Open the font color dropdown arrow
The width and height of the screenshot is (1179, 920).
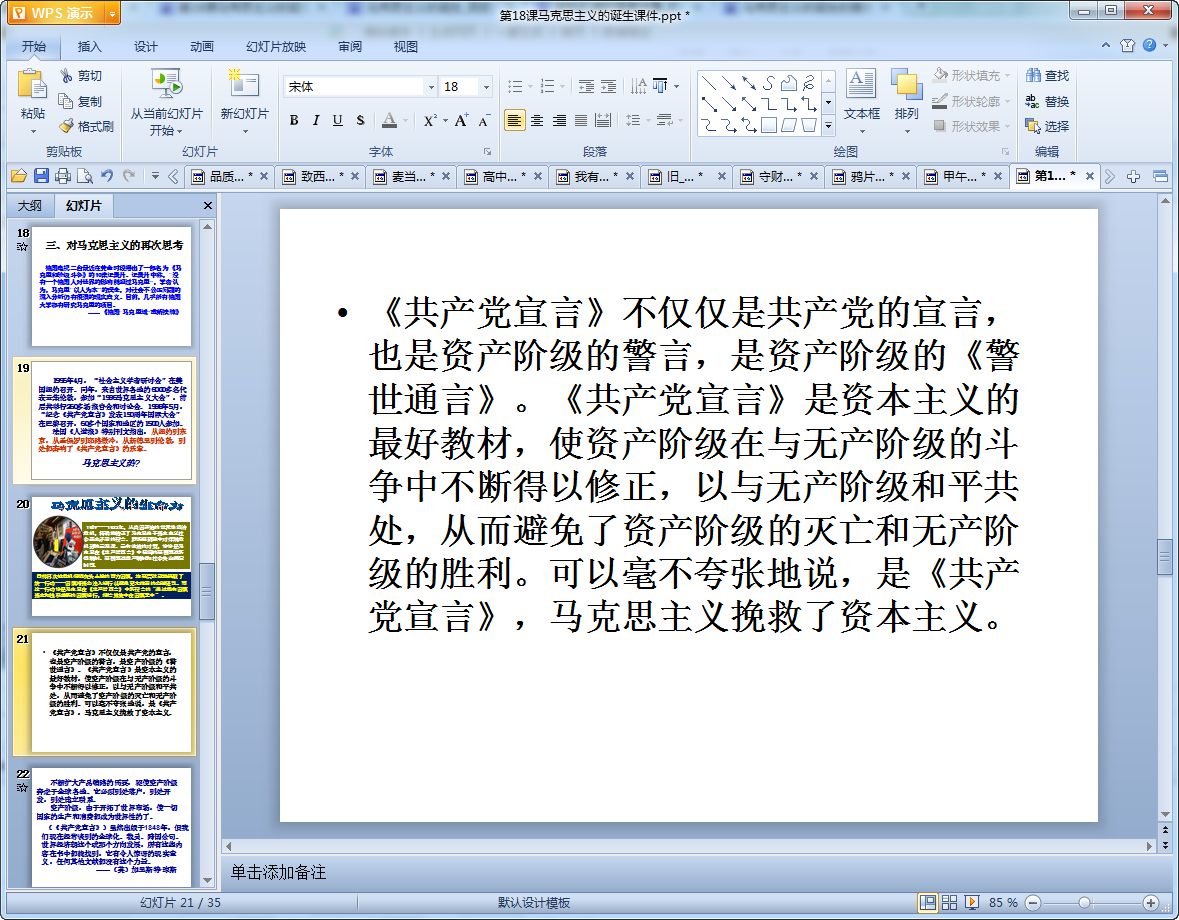tap(405, 120)
